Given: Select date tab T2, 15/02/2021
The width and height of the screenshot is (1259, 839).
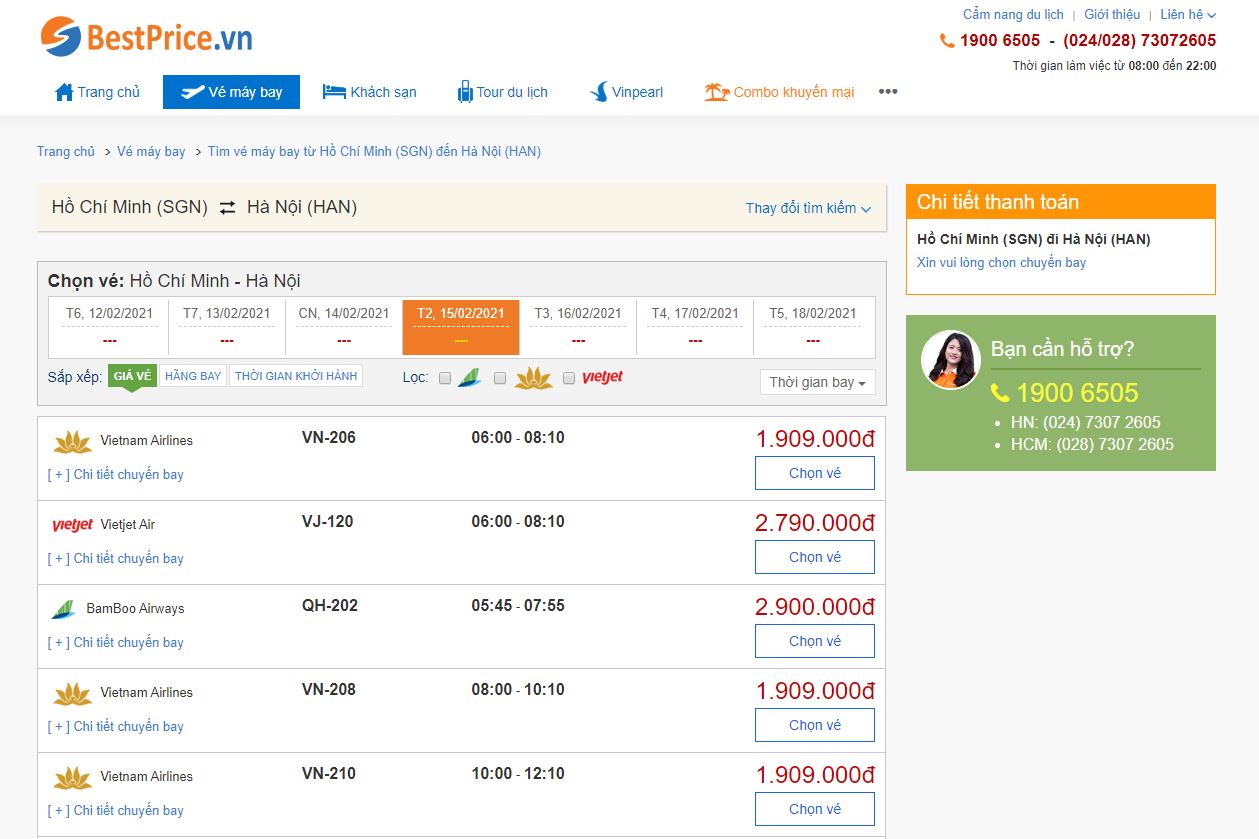Looking at the screenshot, I should click(x=461, y=327).
